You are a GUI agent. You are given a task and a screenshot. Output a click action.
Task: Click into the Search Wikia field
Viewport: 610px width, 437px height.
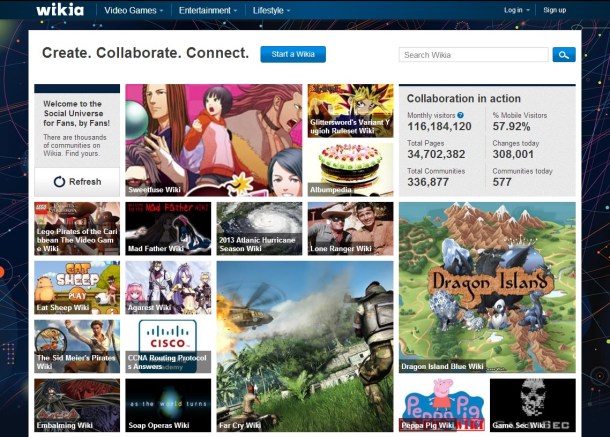coord(473,55)
